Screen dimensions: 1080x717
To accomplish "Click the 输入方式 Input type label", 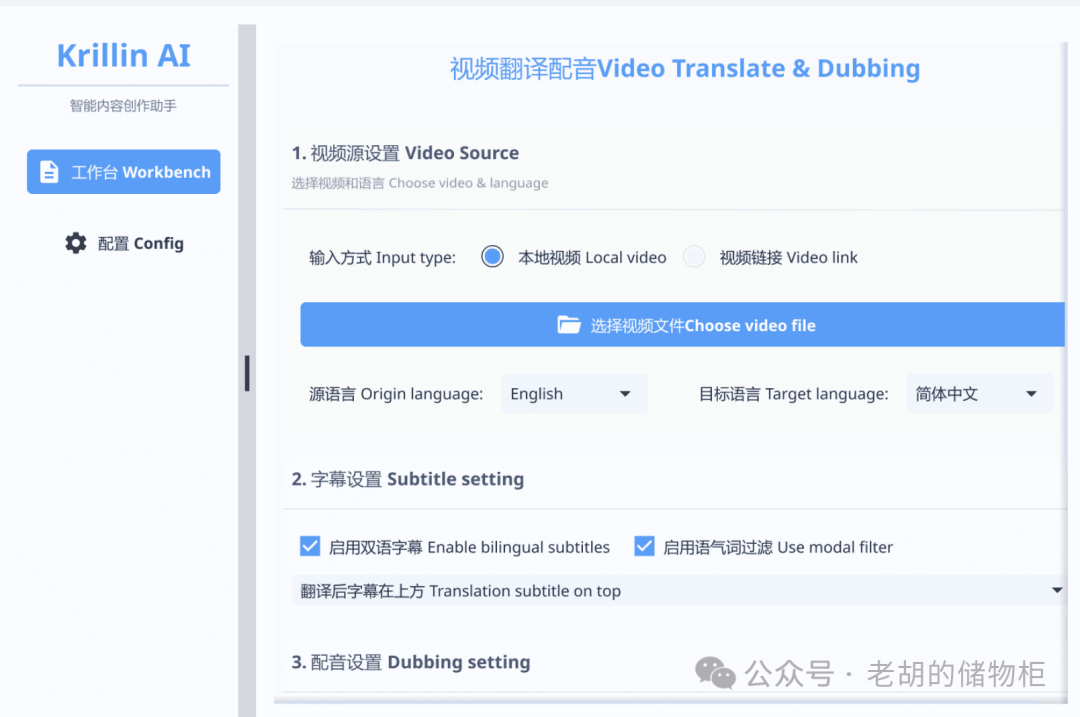I will click(382, 258).
